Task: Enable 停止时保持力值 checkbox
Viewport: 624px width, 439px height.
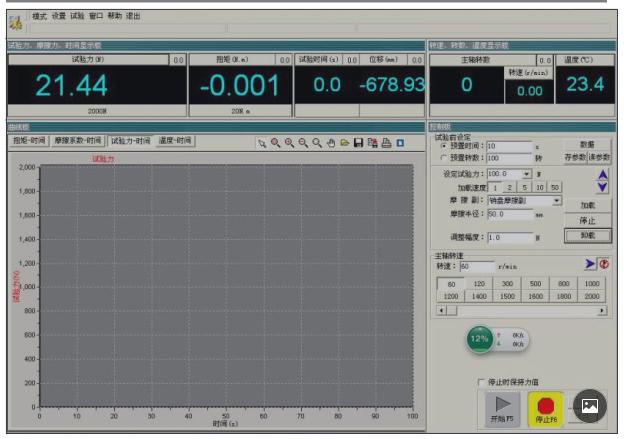Action: (481, 382)
